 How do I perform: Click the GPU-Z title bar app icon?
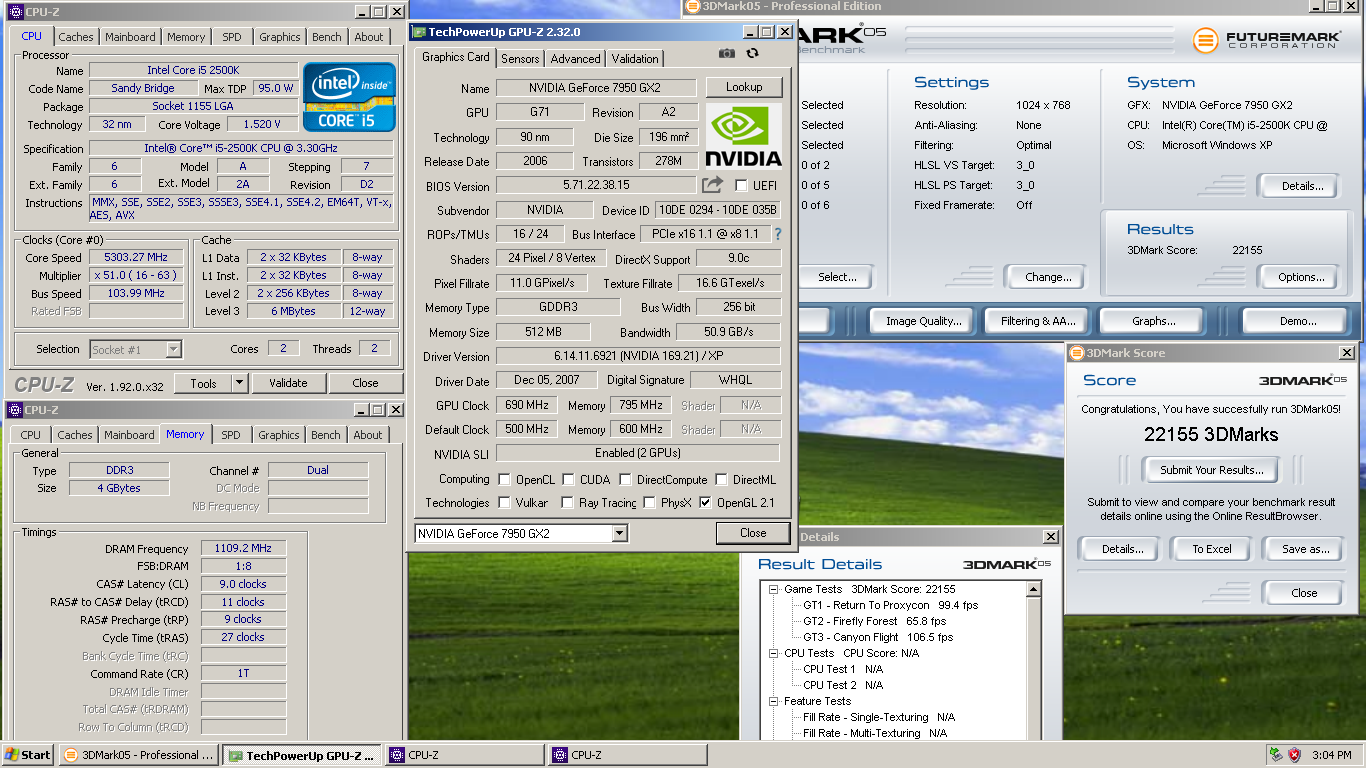pyautogui.click(x=419, y=32)
